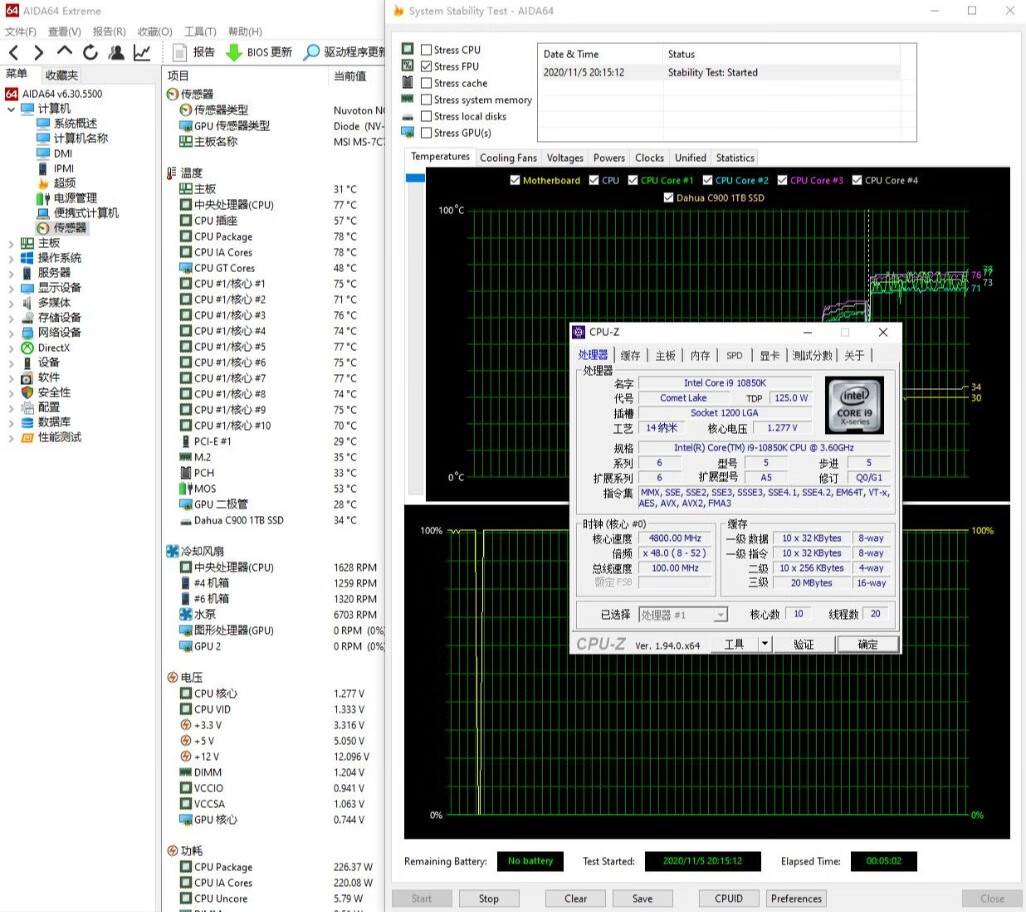
Task: Click the refresh toolbar icon
Action: (x=90, y=52)
